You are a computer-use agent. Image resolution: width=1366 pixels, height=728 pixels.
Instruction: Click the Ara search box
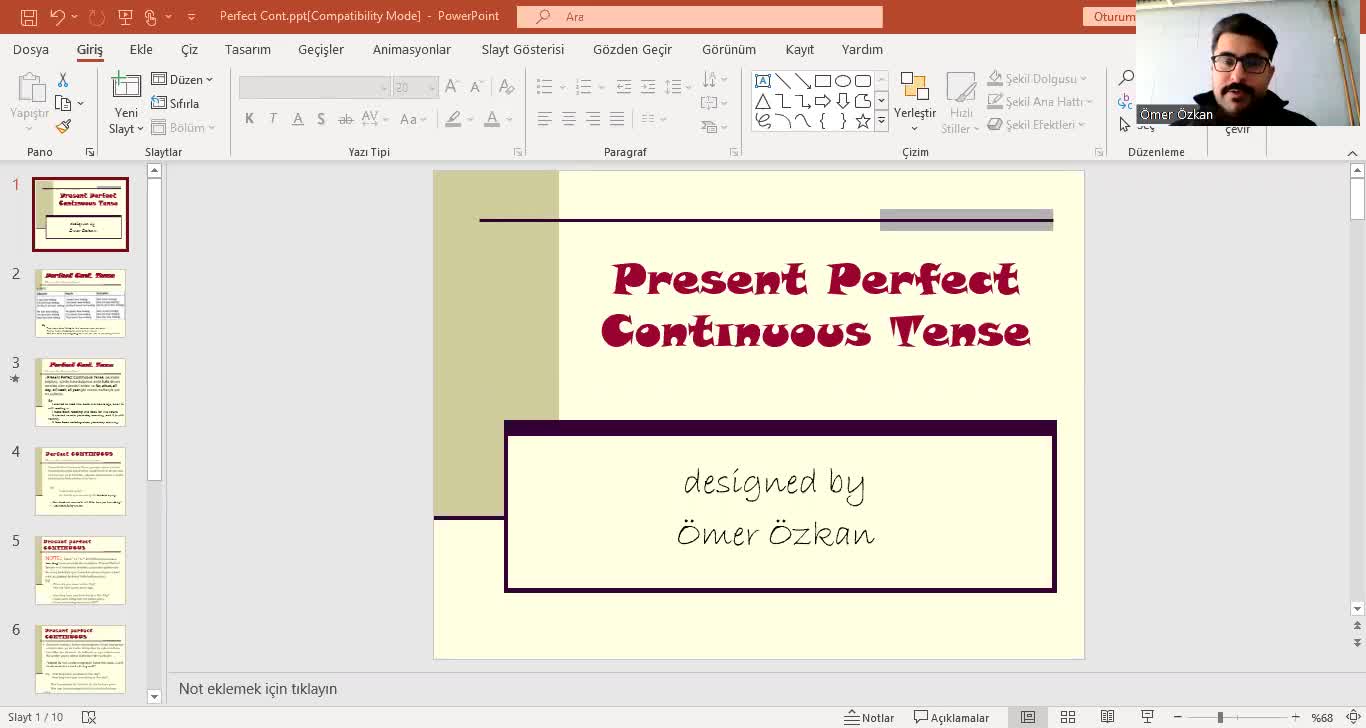pyautogui.click(x=700, y=16)
